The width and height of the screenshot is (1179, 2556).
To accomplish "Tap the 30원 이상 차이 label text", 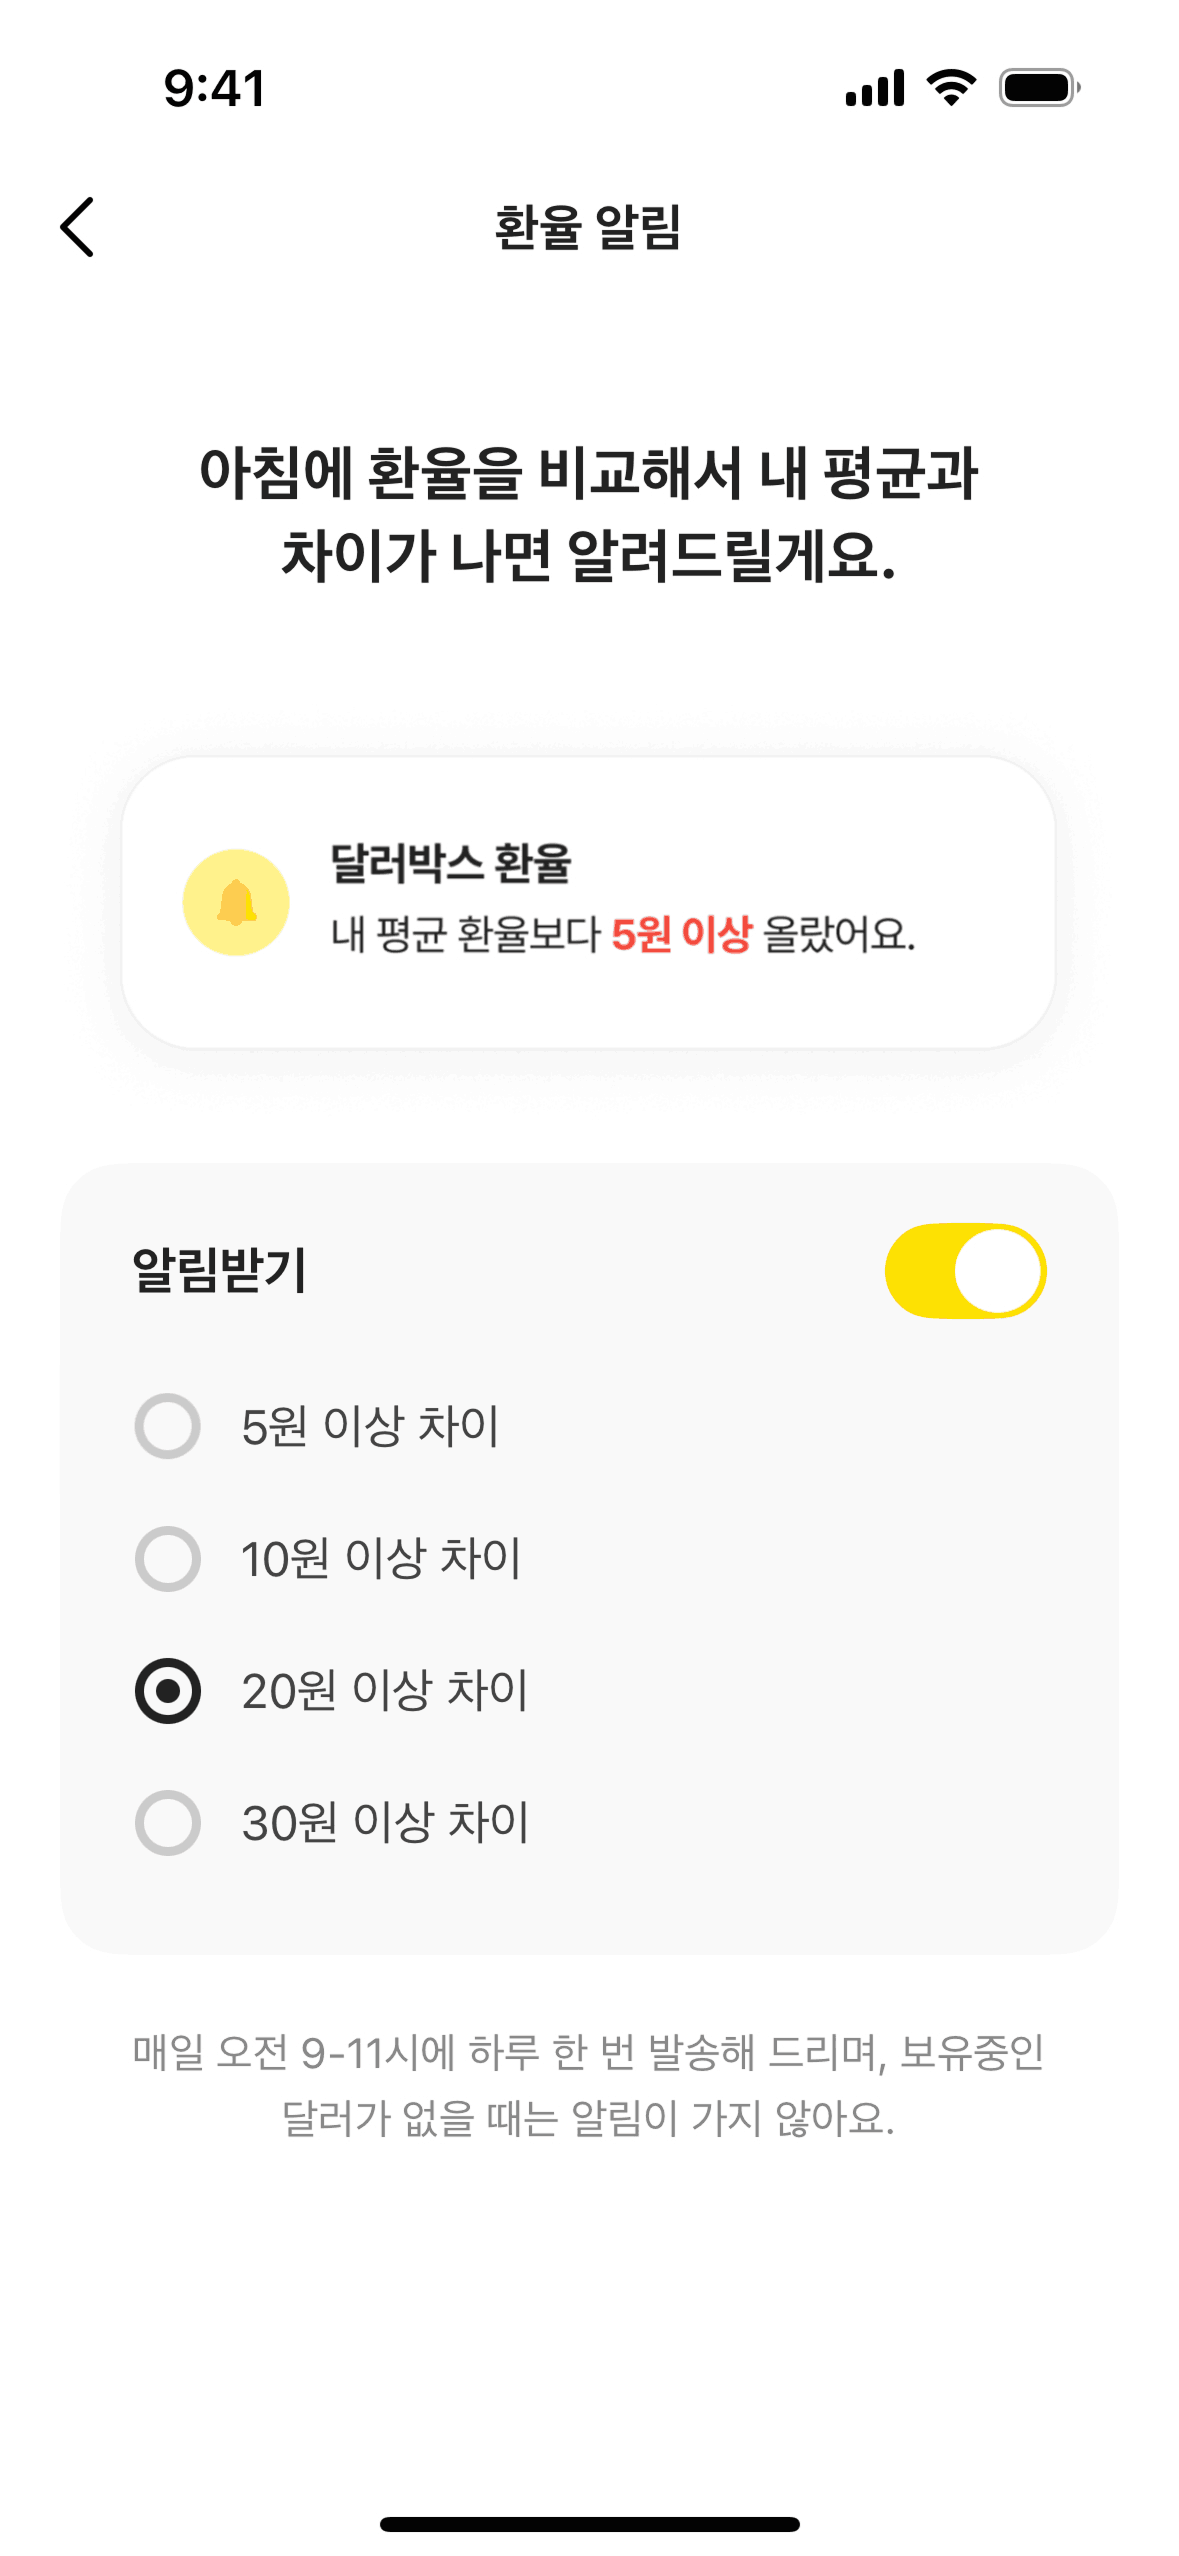I will [385, 1823].
